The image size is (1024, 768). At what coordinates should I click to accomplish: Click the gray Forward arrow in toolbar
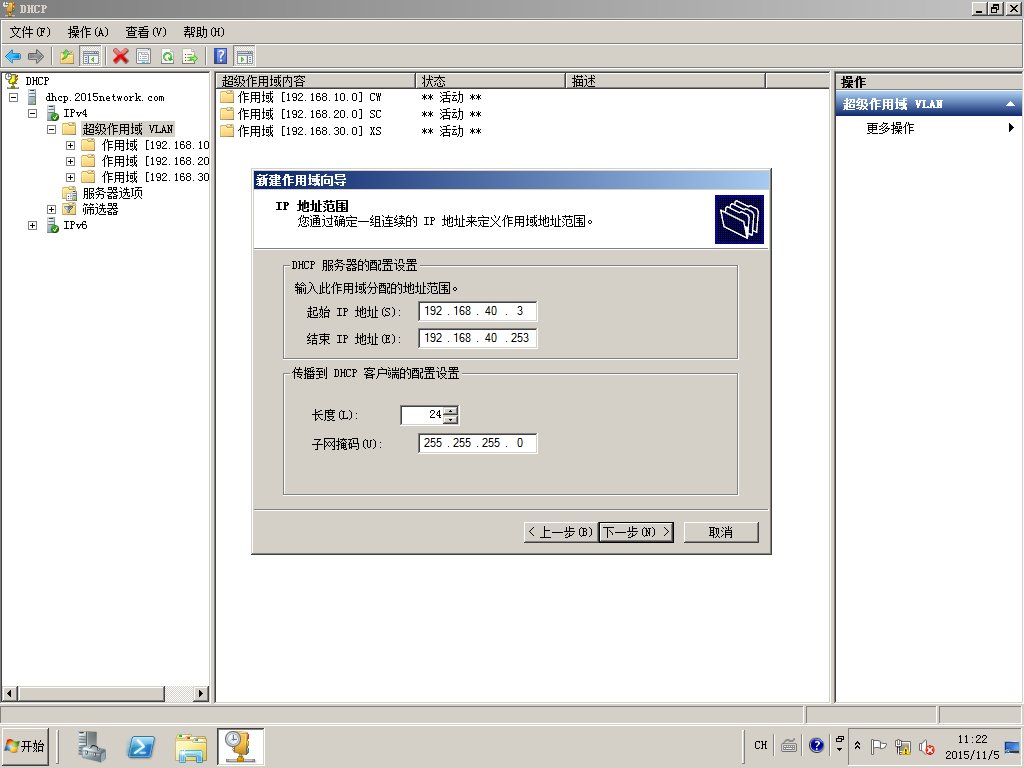(36, 56)
